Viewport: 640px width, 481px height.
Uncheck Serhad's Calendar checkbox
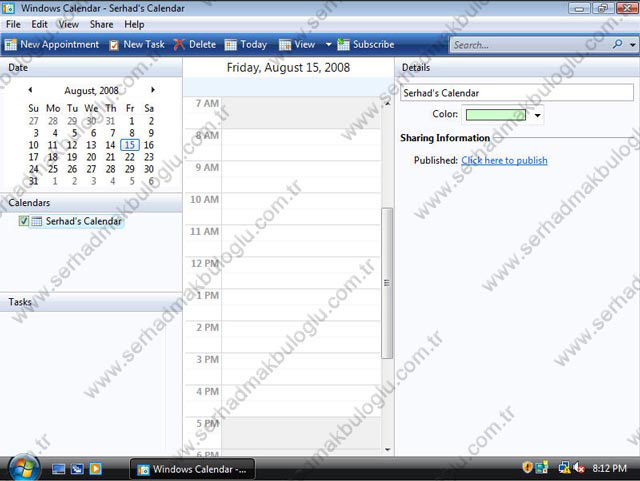[x=24, y=221]
